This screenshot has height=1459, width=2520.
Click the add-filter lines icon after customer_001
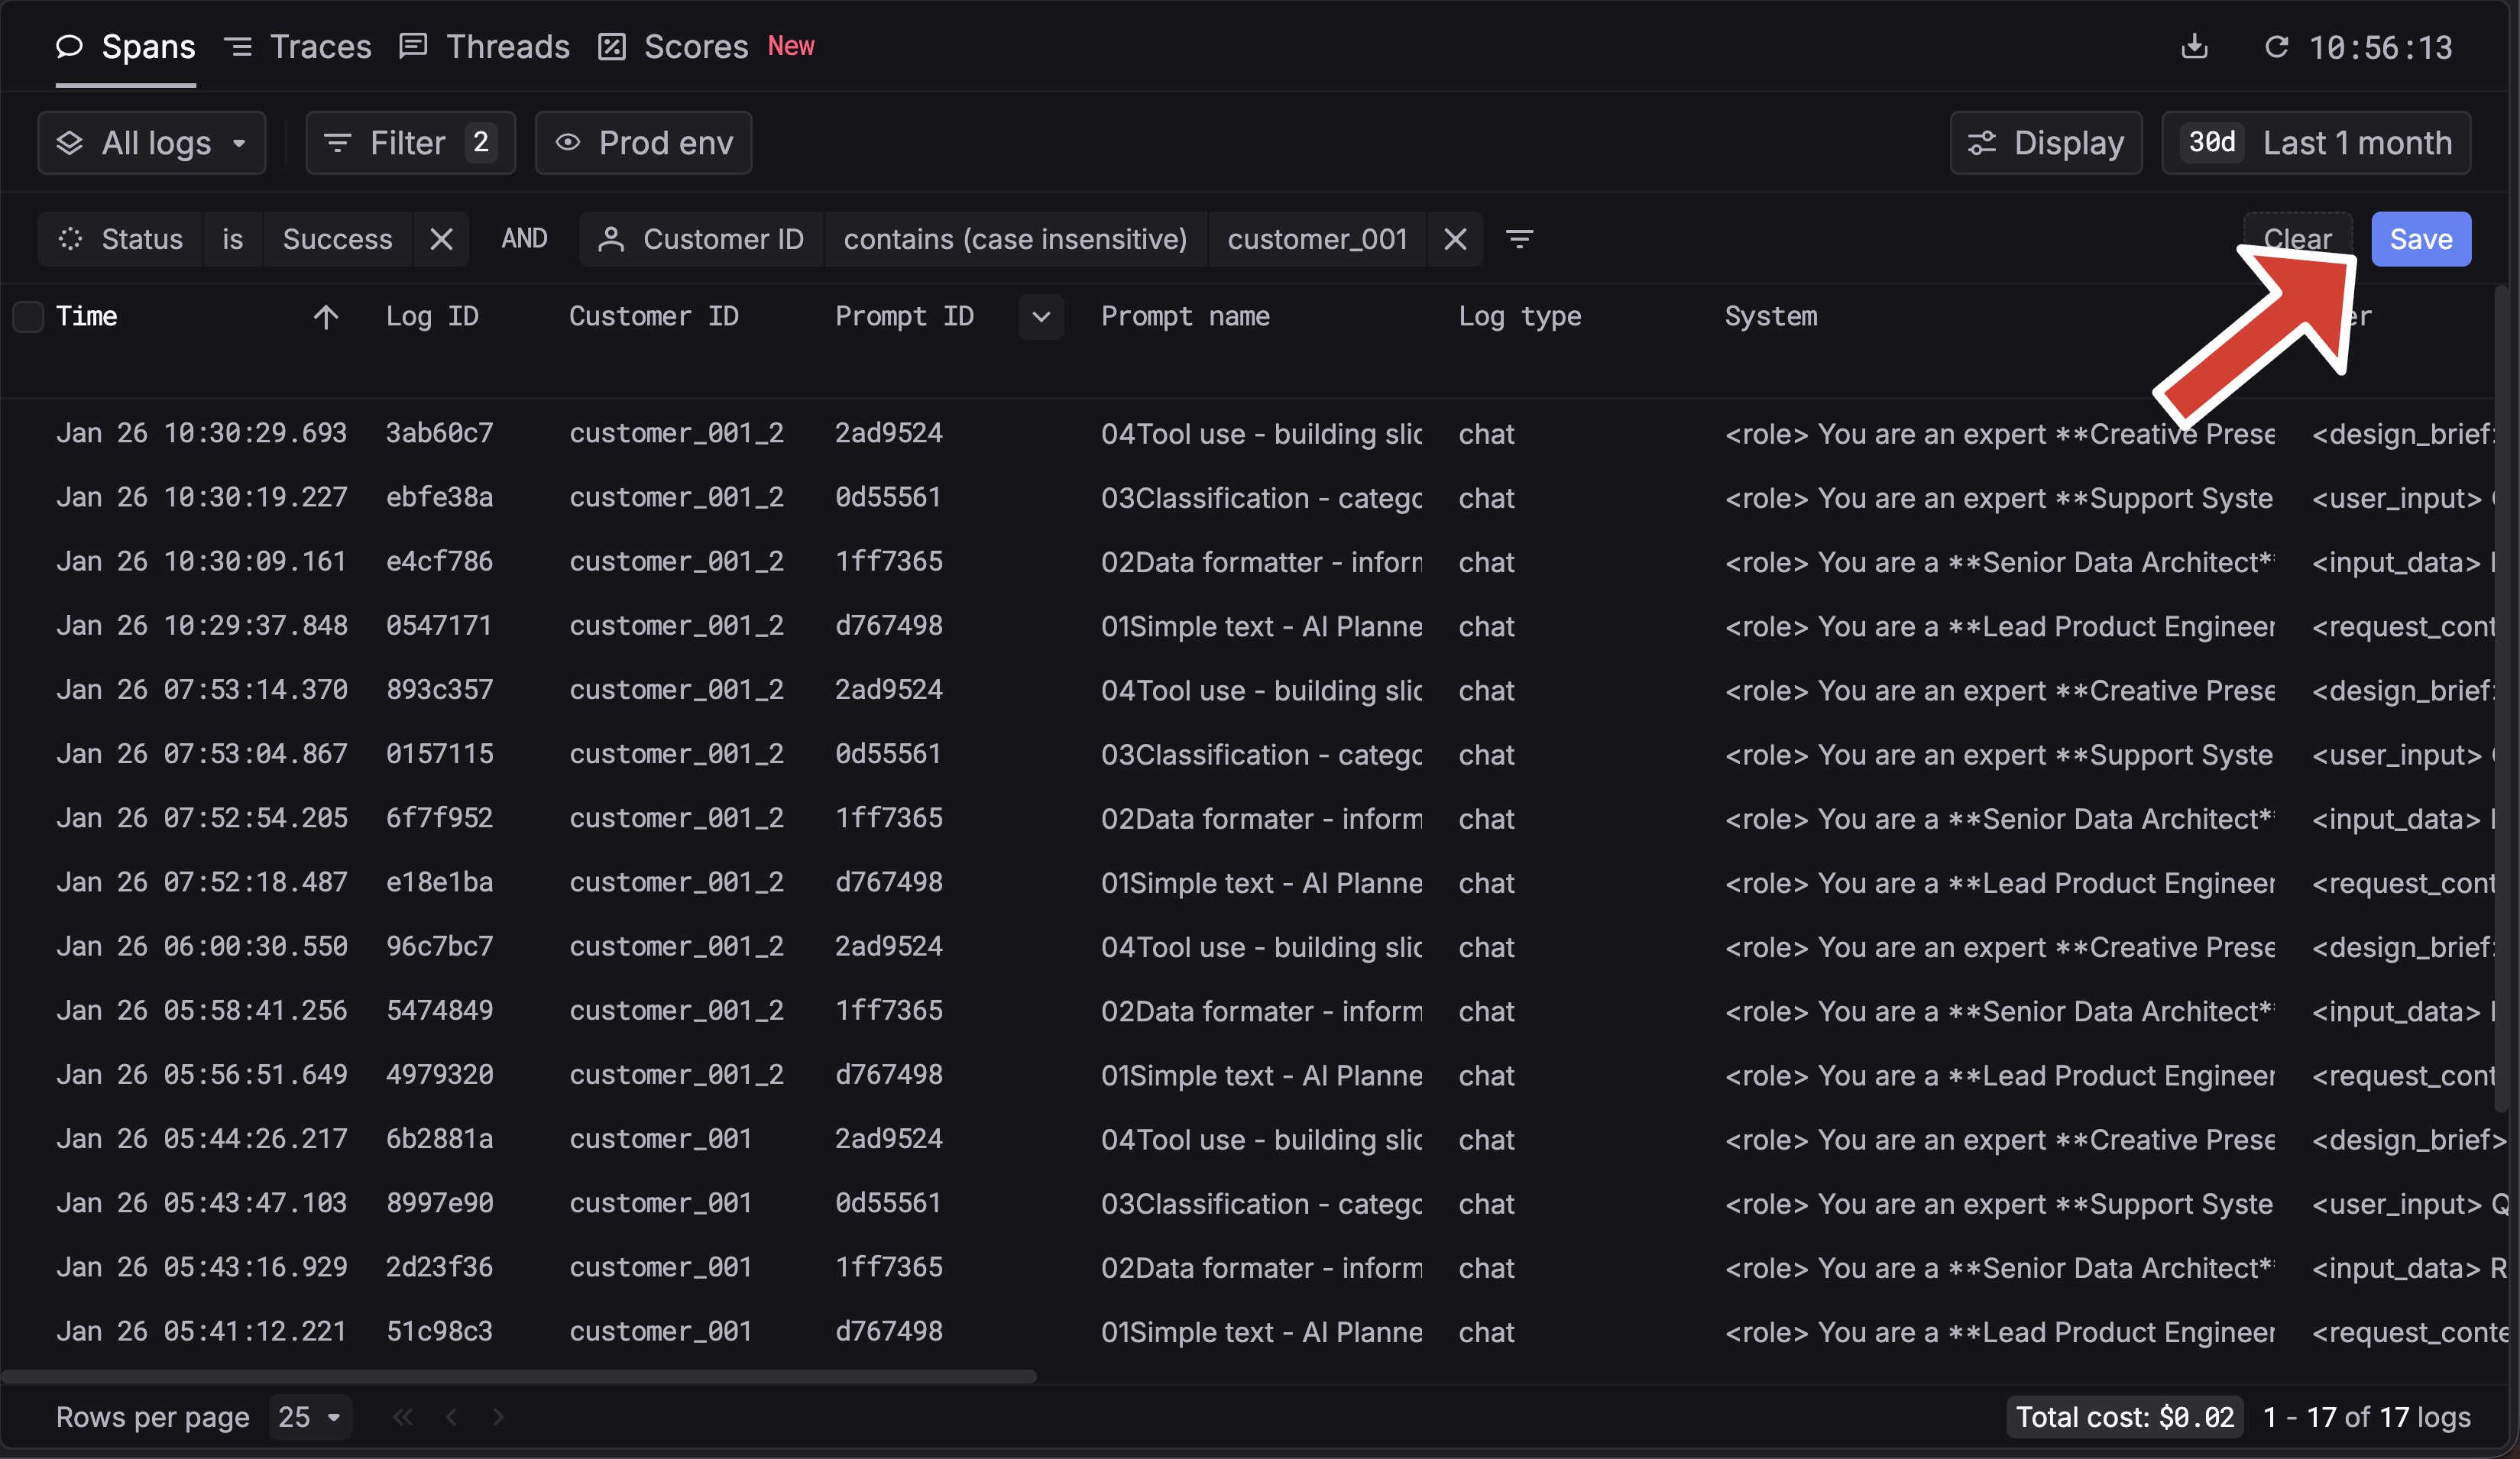(1519, 239)
